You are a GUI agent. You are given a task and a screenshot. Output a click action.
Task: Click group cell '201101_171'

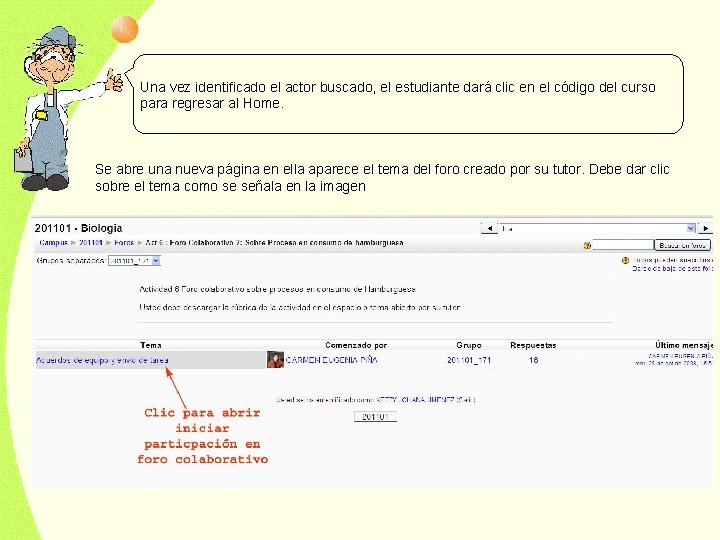469,360
